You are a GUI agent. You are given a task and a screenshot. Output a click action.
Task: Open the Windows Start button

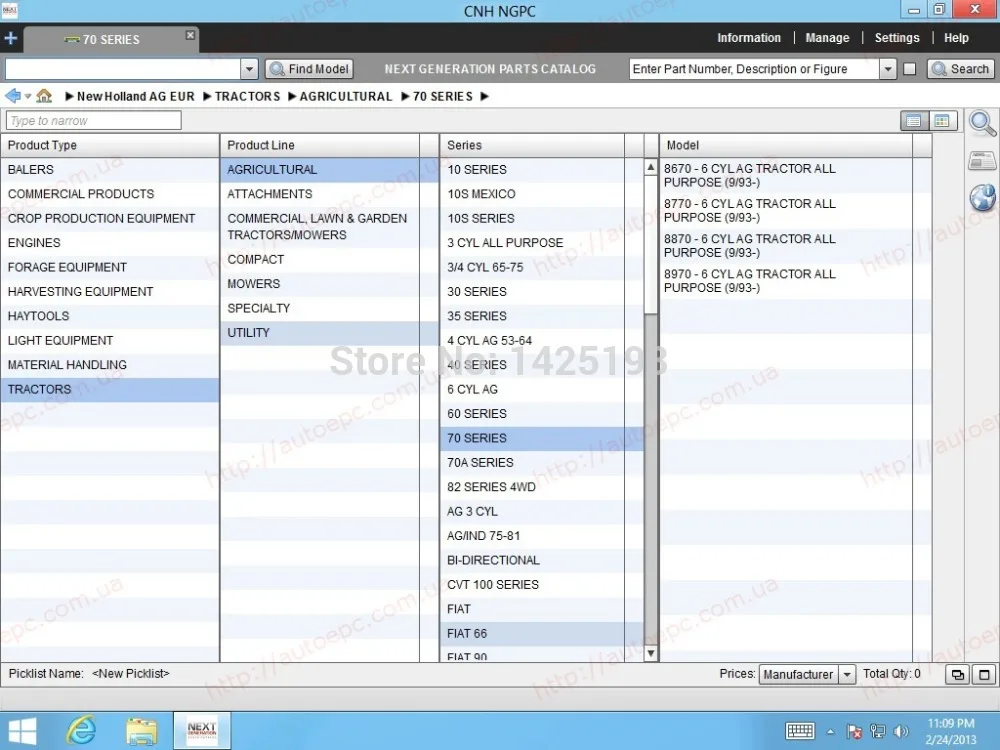[23, 731]
